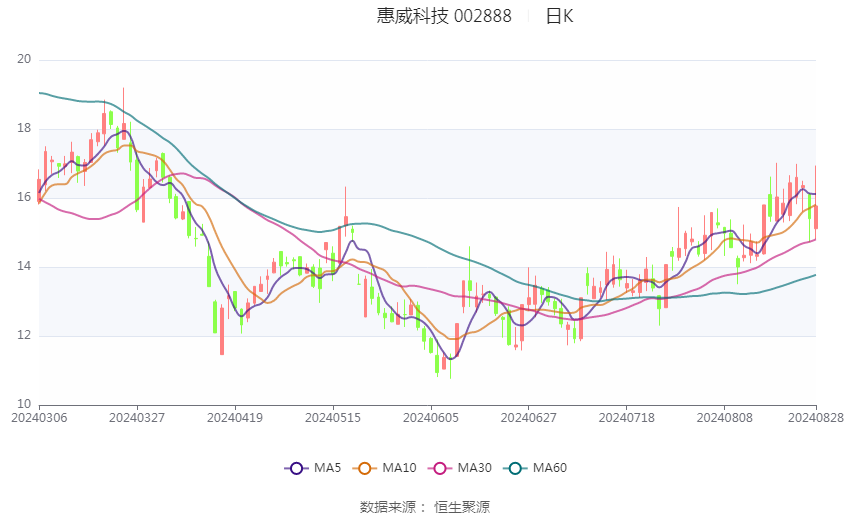The height and width of the screenshot is (517, 850).
Task: Click the 日K label in title
Action: (559, 16)
